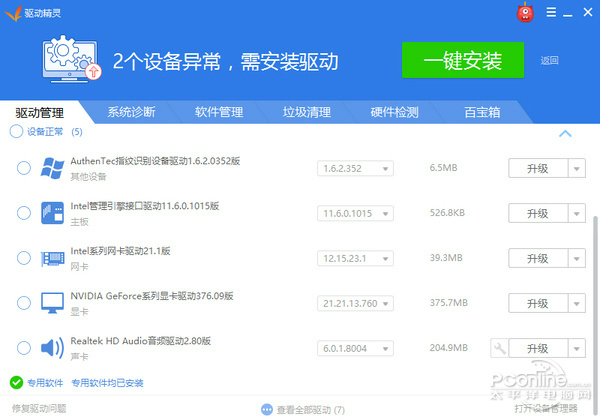Viewport: 600px width, 420px height.
Task: Select the NVIDIA GeForce driver radio button
Action: coord(24,303)
